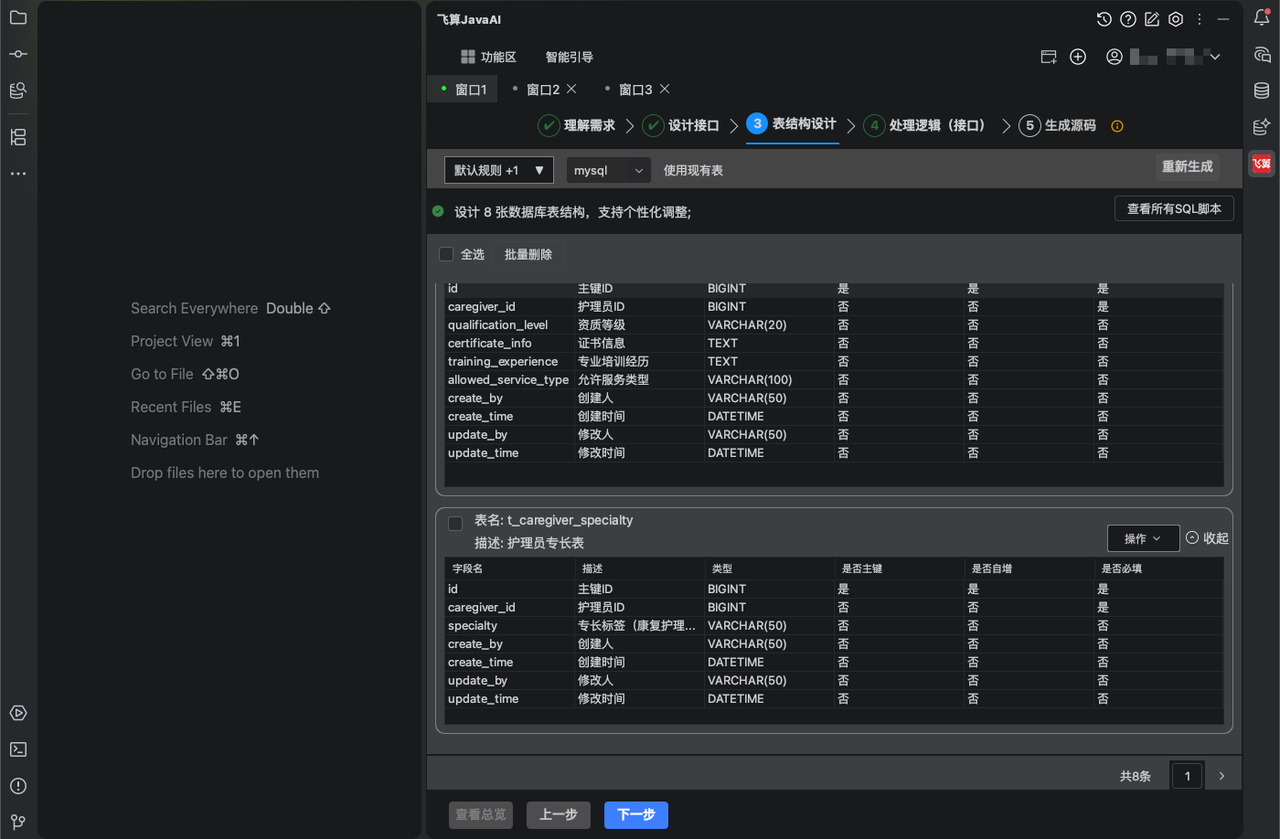Viewport: 1280px width, 839px height.
Task: Open the Structure tool window icon
Action: (x=18, y=137)
